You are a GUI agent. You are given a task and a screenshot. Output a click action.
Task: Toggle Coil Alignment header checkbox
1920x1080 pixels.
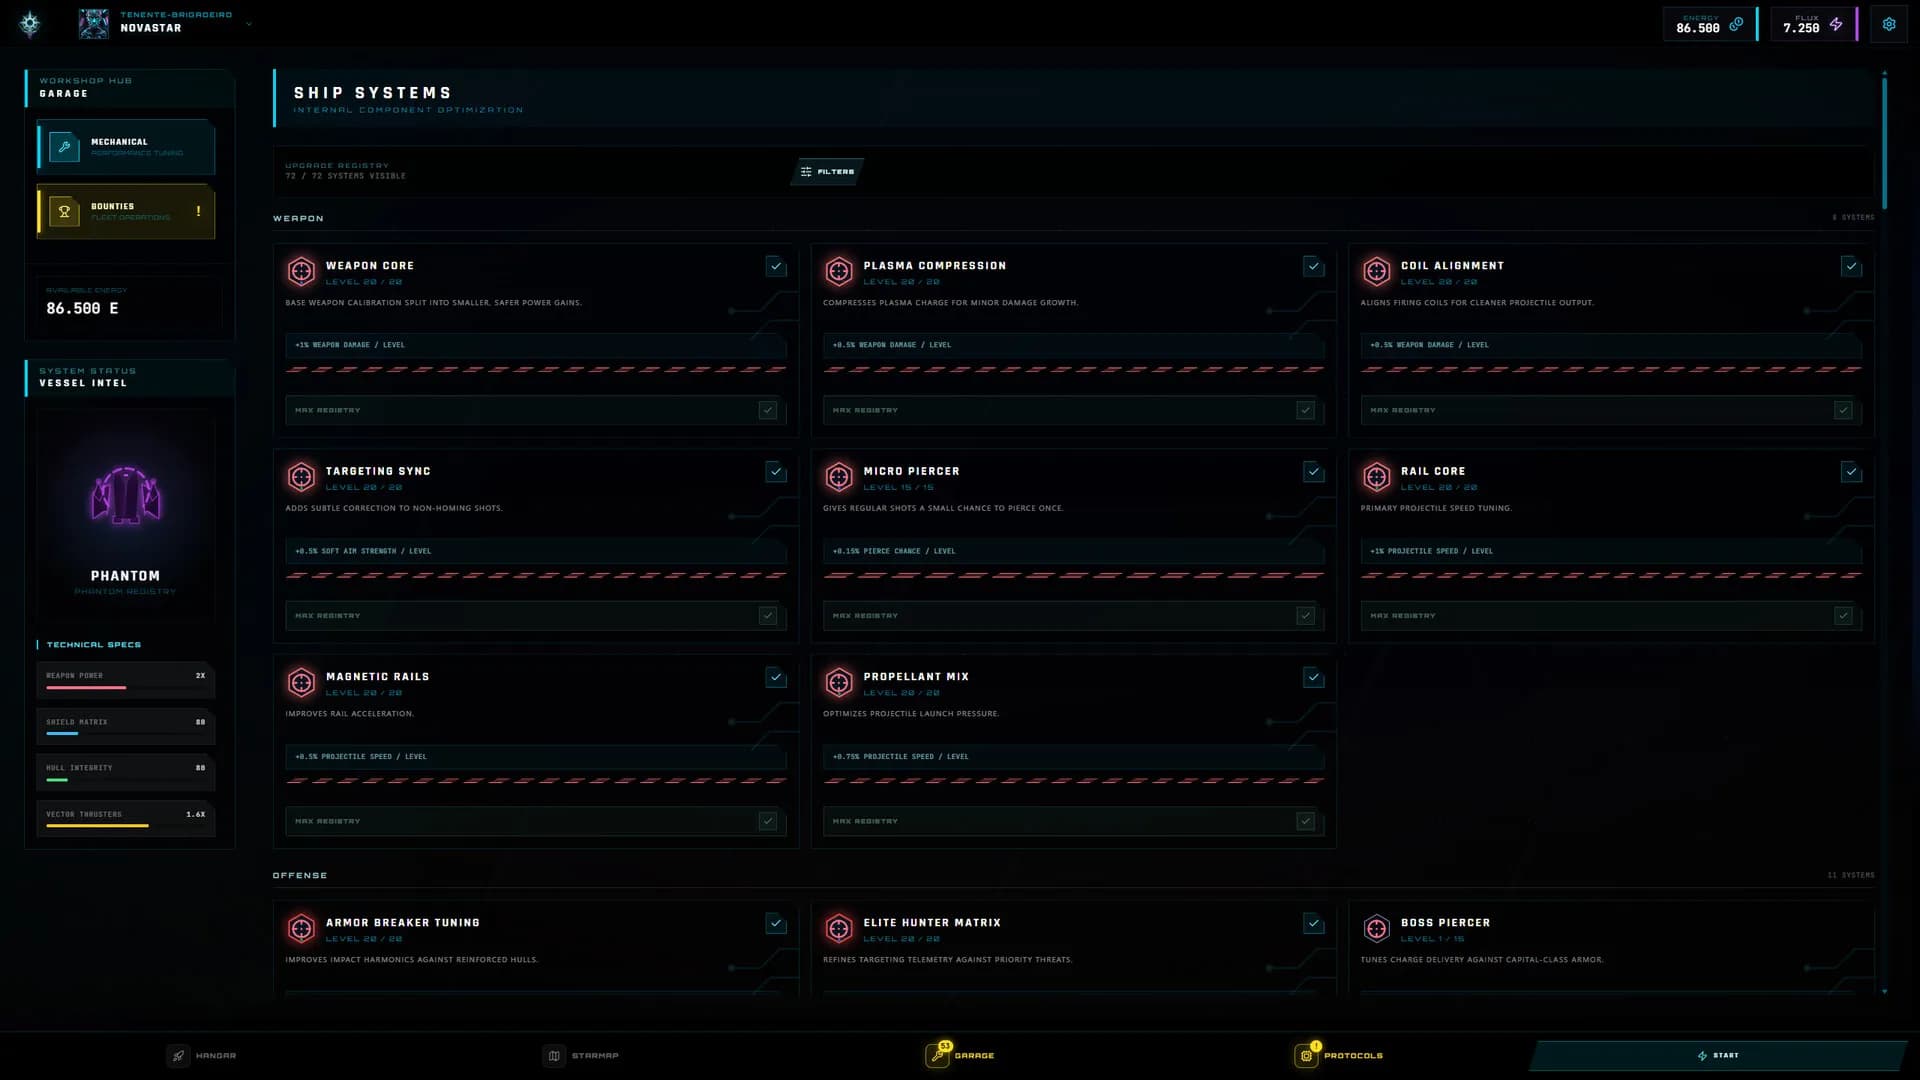coord(1851,266)
